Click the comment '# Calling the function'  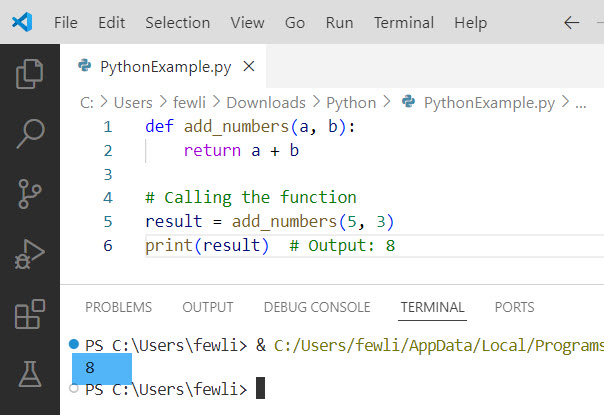point(251,198)
